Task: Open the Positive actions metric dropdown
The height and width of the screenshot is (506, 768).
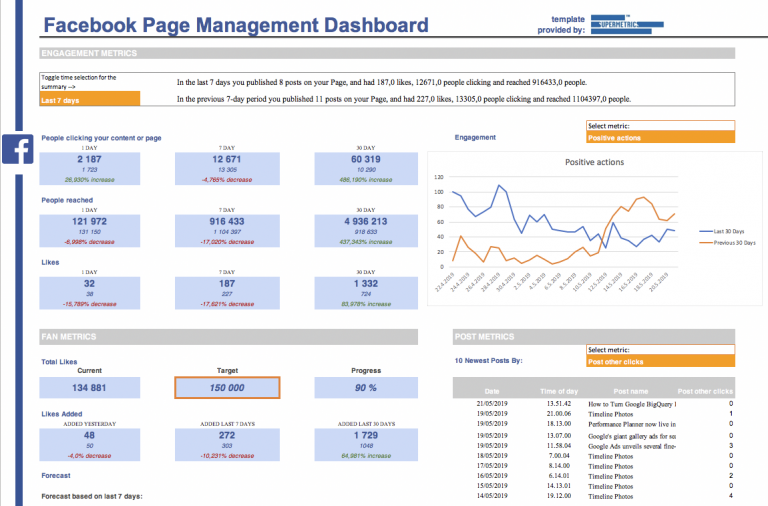Action: [660, 138]
